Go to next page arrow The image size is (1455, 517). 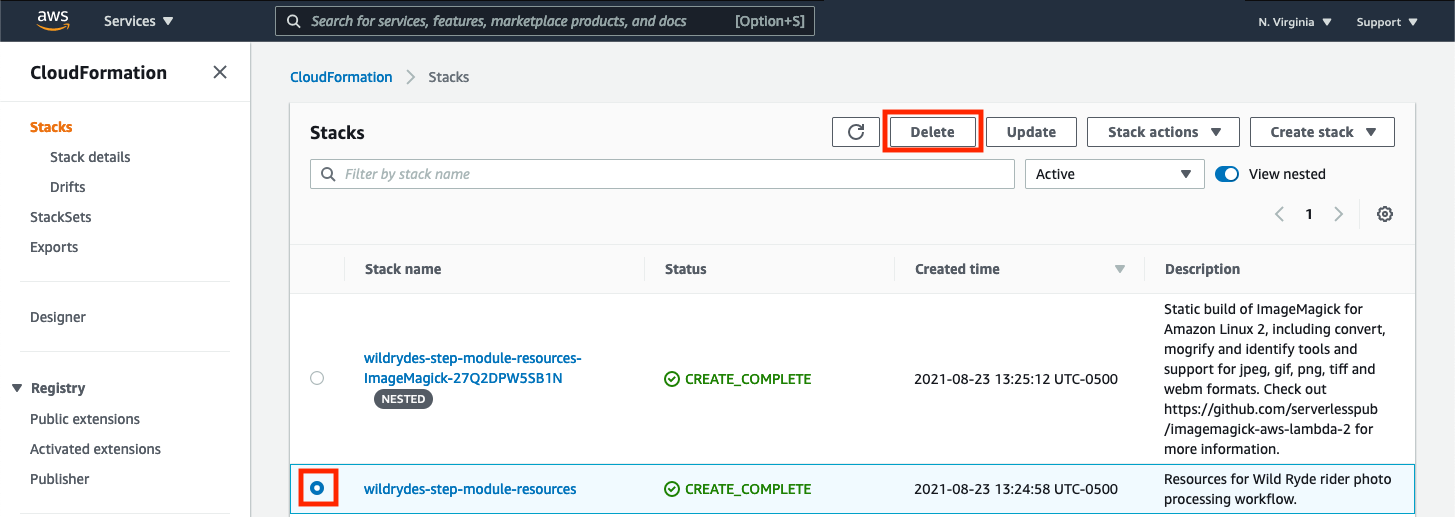[1339, 214]
